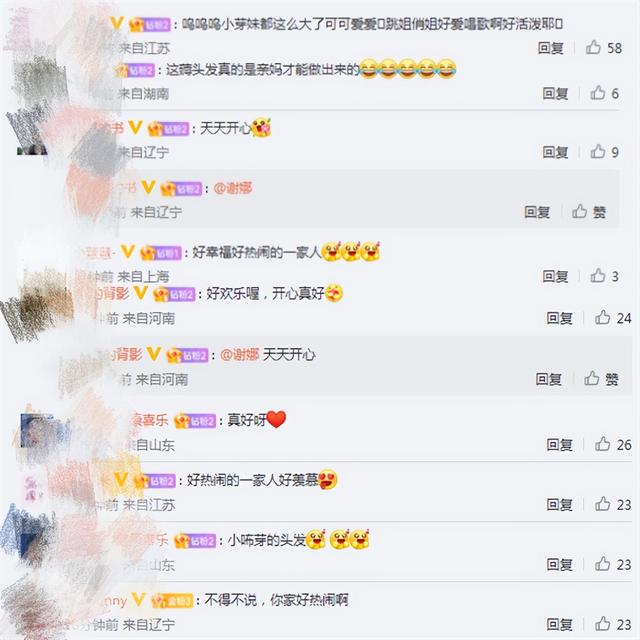
Task: Like the 天天开心 comment with 9 likes
Action: (604, 152)
